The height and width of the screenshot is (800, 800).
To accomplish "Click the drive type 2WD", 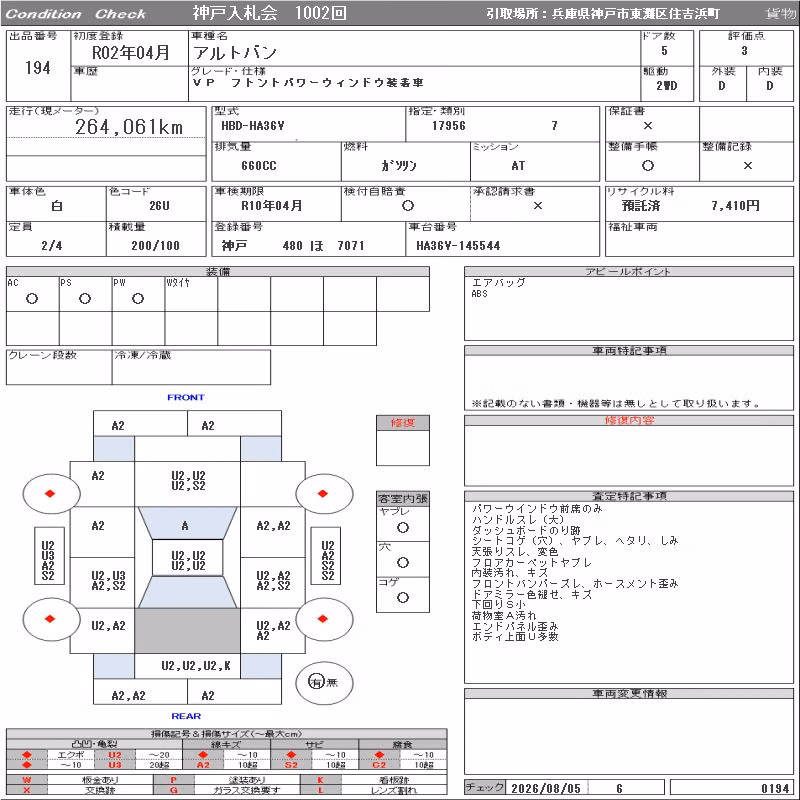I will coord(666,85).
